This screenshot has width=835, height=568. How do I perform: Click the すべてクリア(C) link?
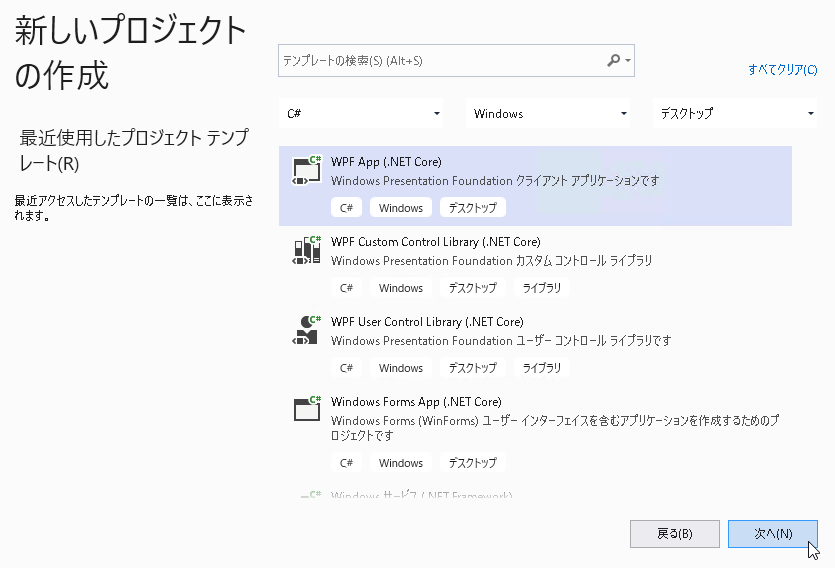[782, 70]
